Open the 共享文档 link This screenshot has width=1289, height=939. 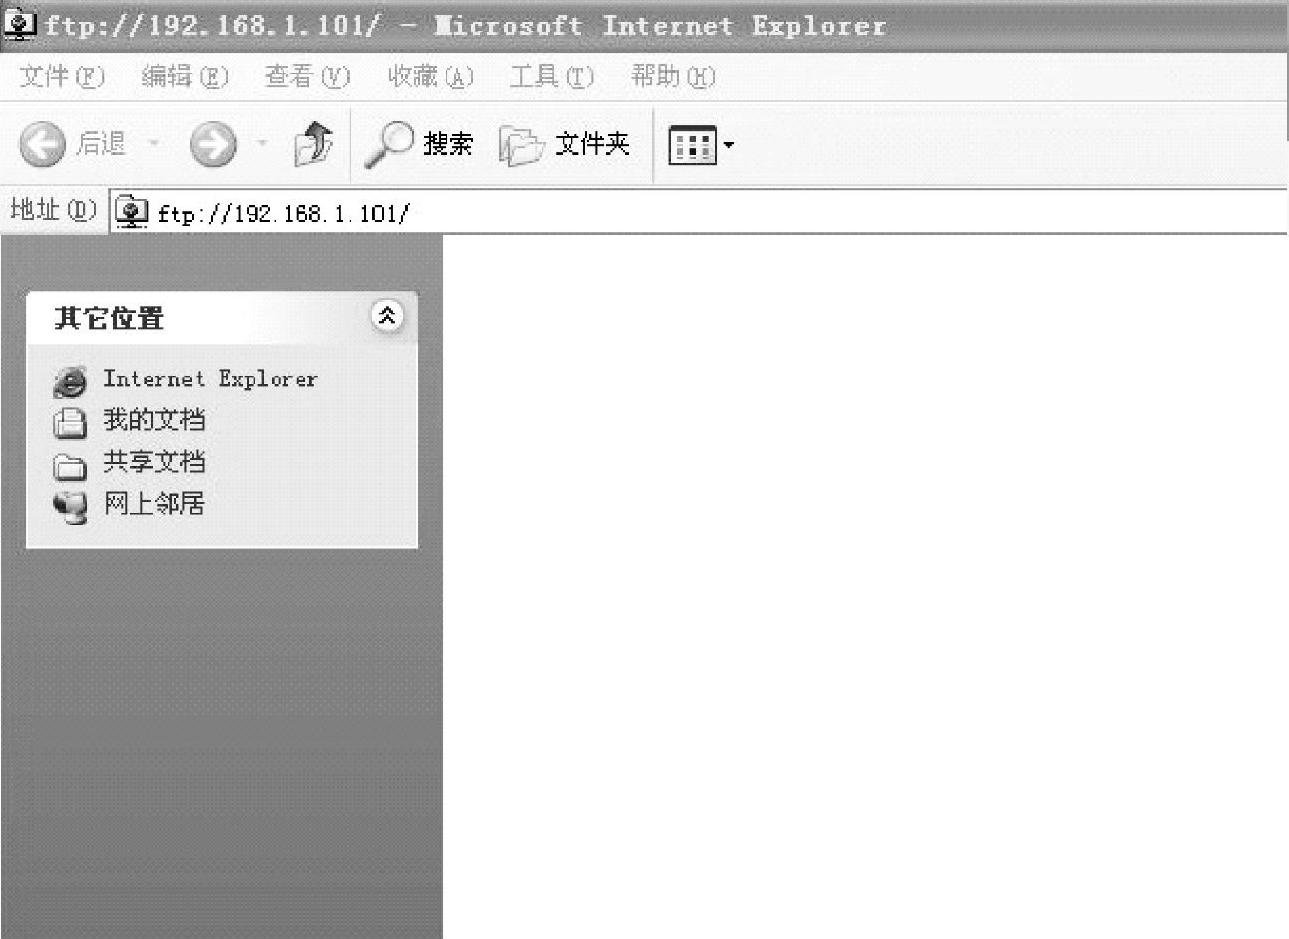(x=154, y=462)
